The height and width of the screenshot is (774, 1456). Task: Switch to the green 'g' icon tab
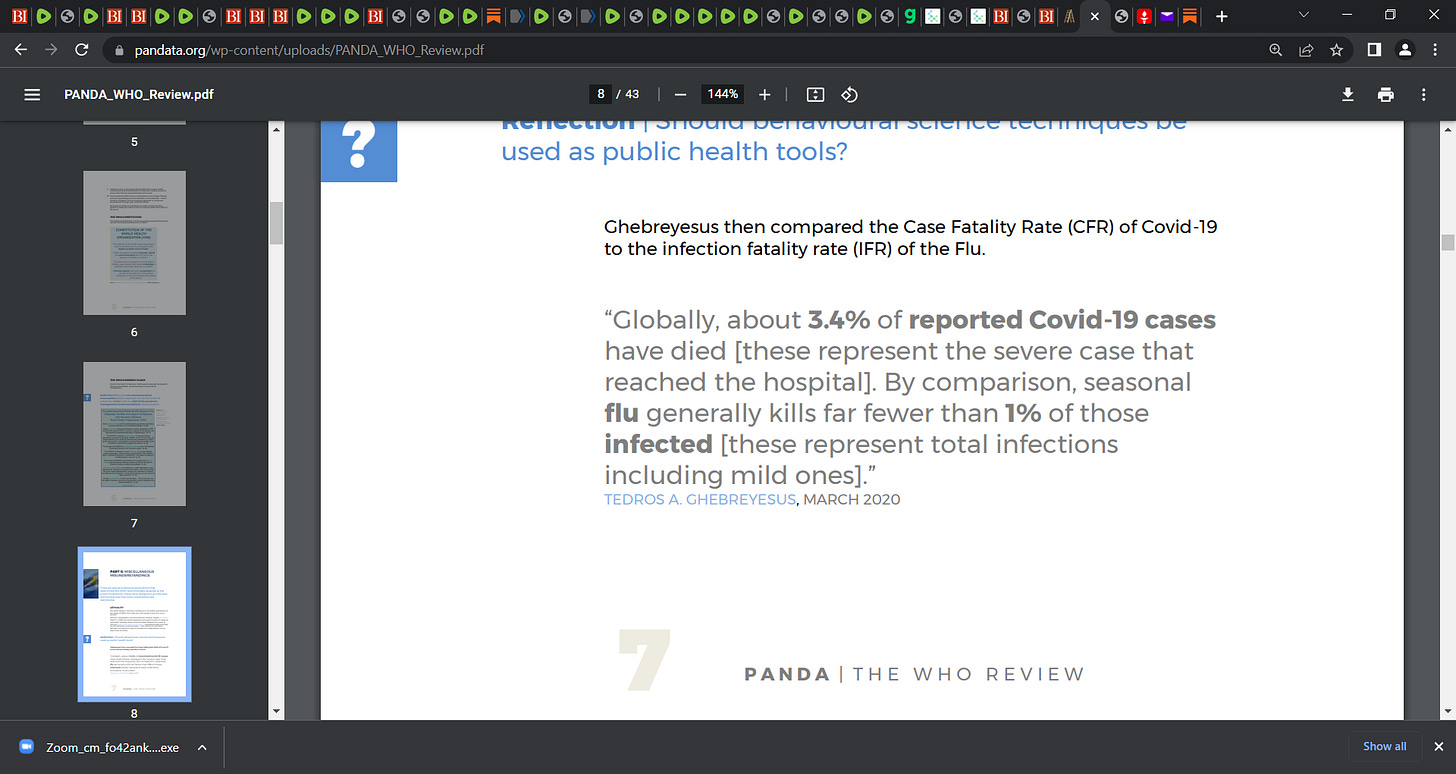(x=909, y=17)
